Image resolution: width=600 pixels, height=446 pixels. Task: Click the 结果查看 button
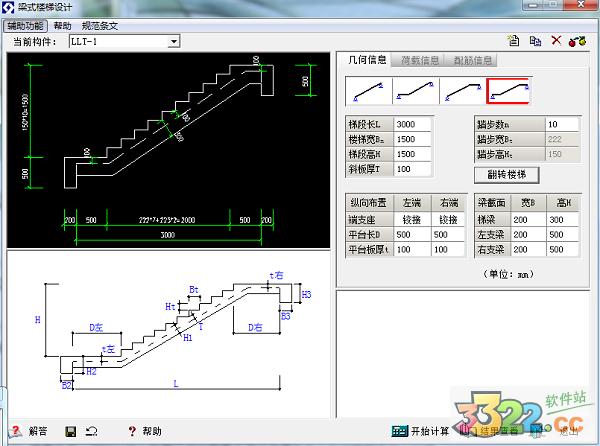pyautogui.click(x=490, y=431)
